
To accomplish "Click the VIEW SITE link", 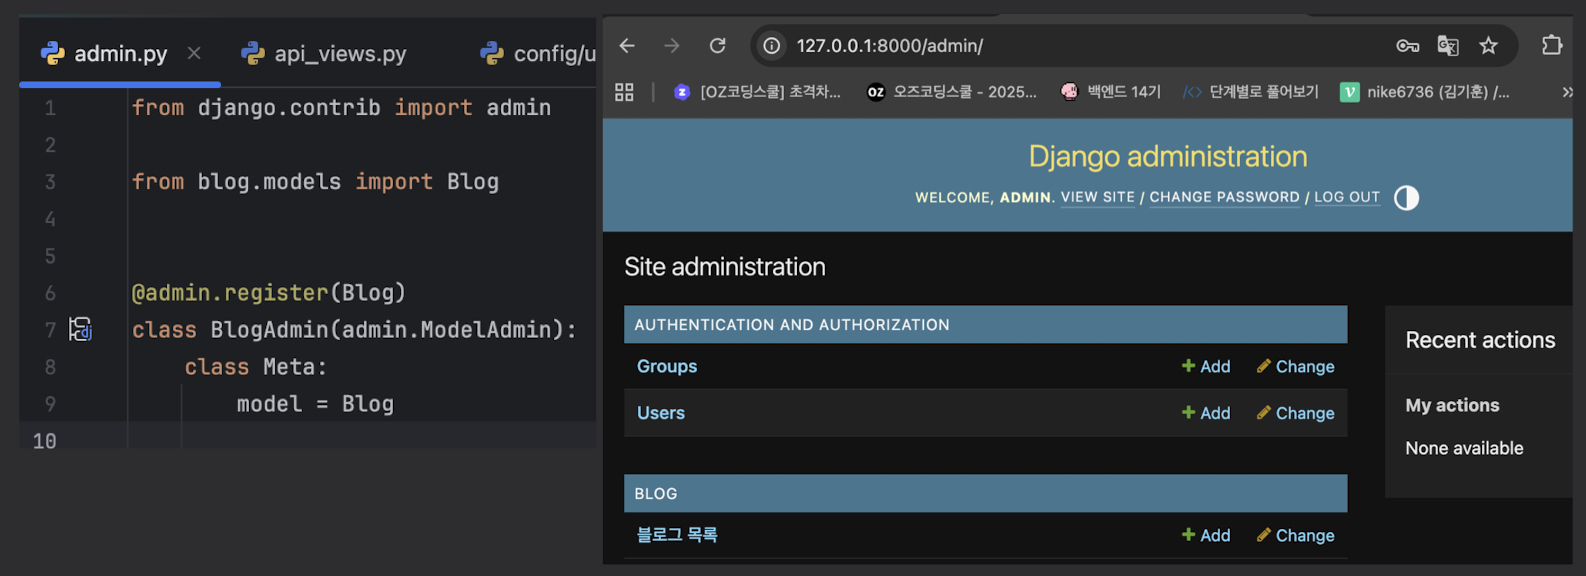I will pyautogui.click(x=1097, y=197).
